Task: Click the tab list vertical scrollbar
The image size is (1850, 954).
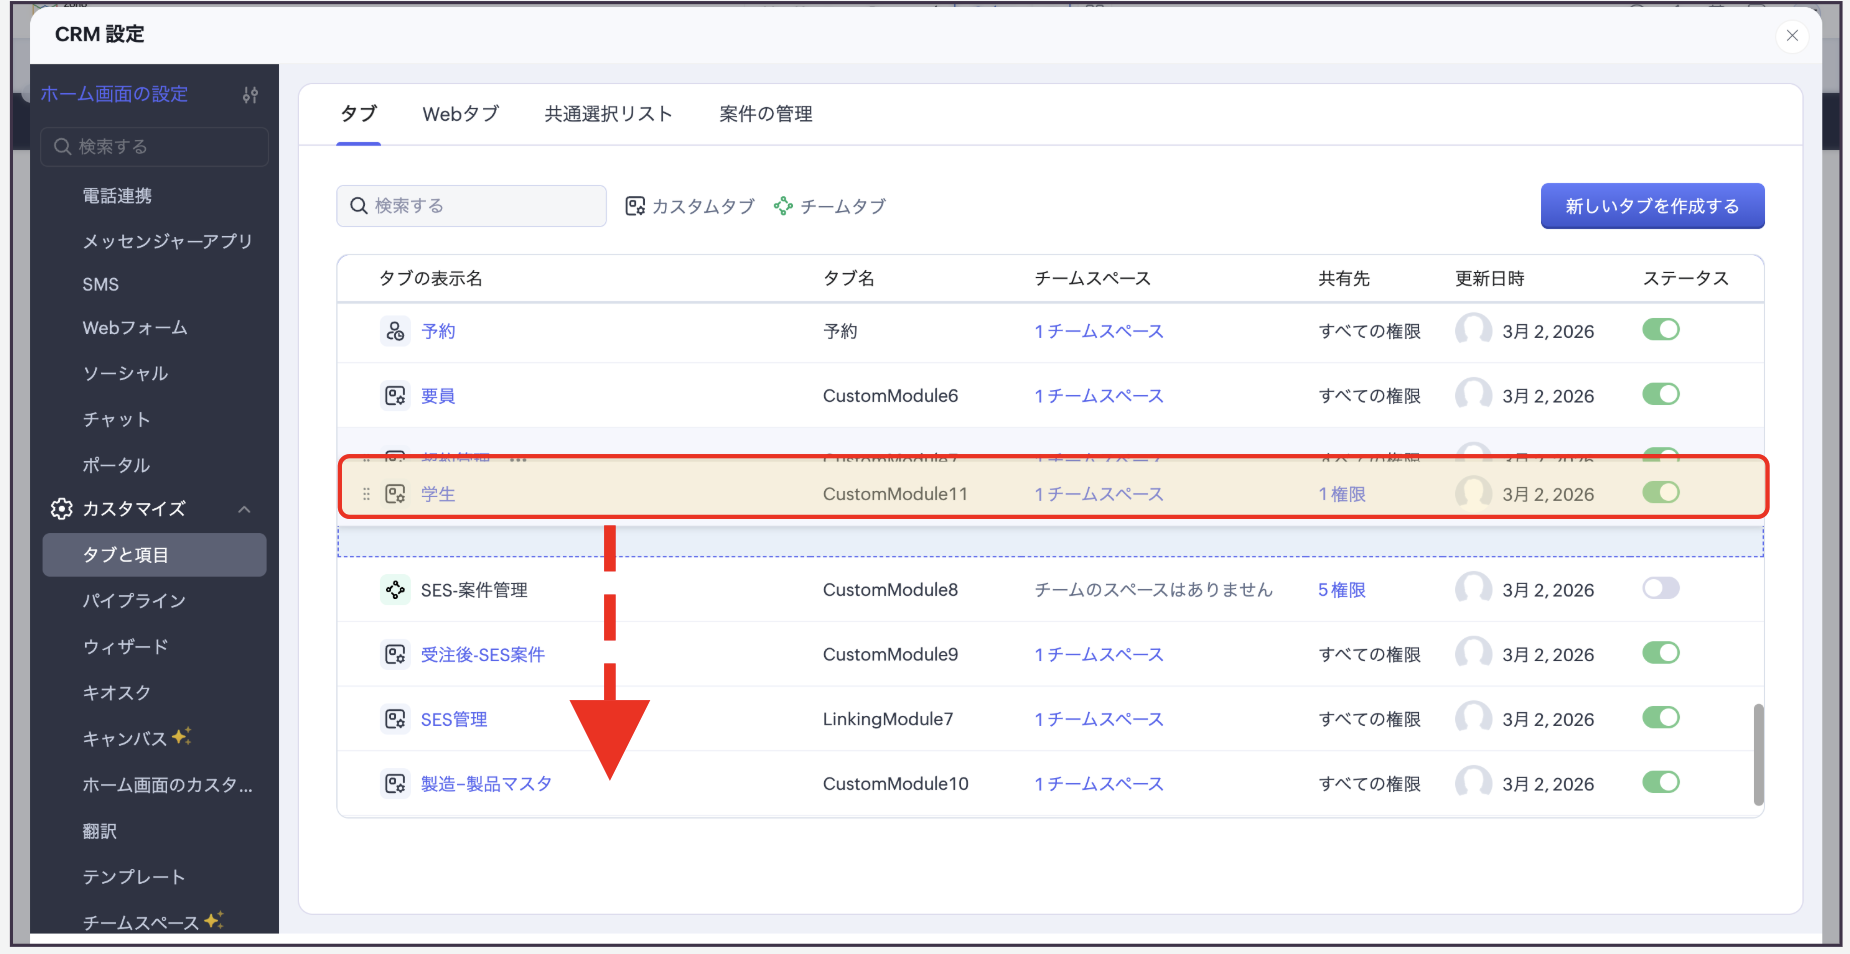Action: coord(1758,754)
